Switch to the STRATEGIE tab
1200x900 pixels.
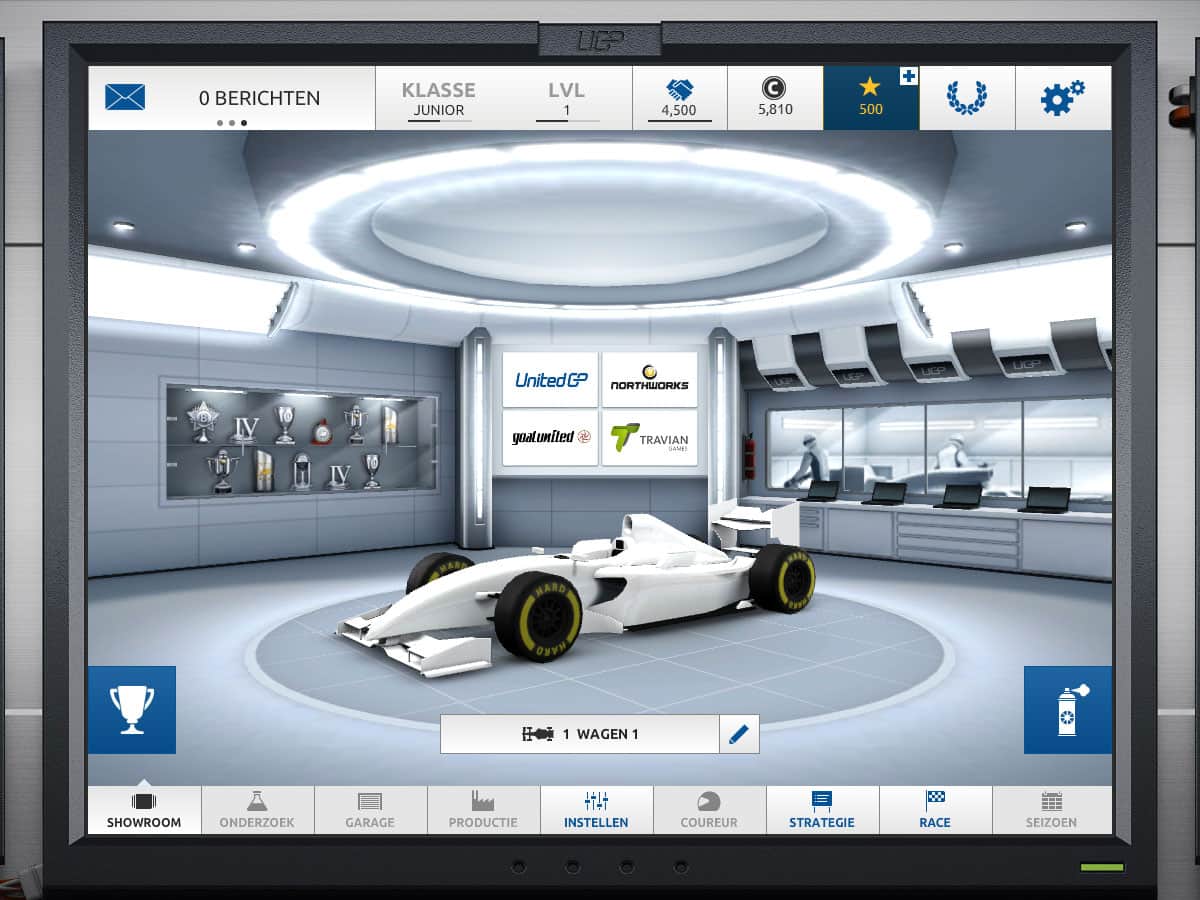[822, 810]
